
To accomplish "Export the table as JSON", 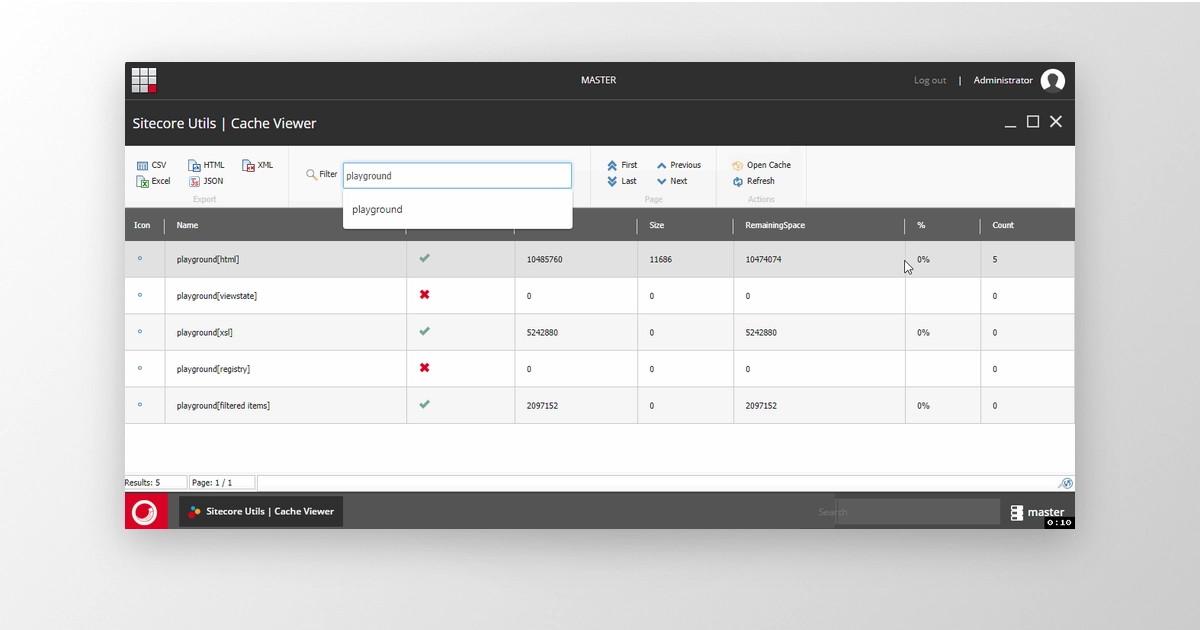I will pyautogui.click(x=206, y=181).
